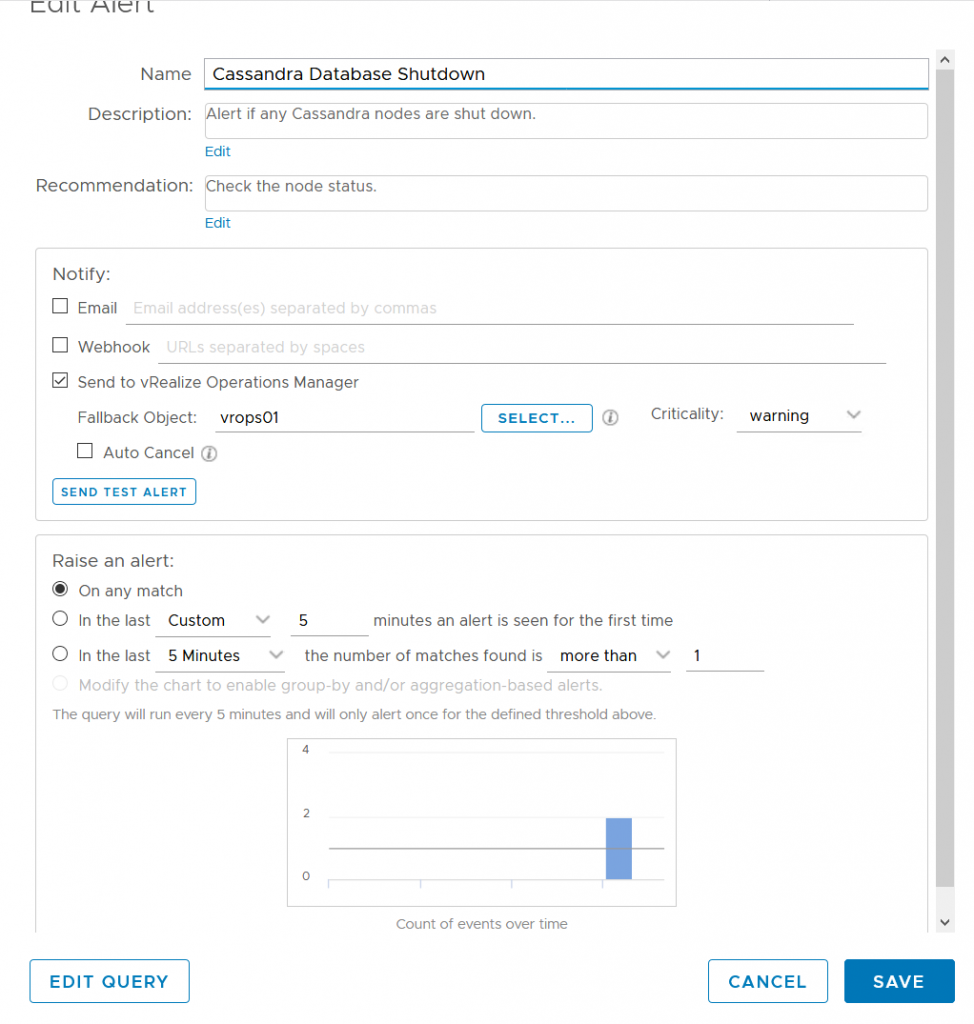Open the Criticality dropdown showing warning
The image size is (974, 1024).
tap(799, 416)
